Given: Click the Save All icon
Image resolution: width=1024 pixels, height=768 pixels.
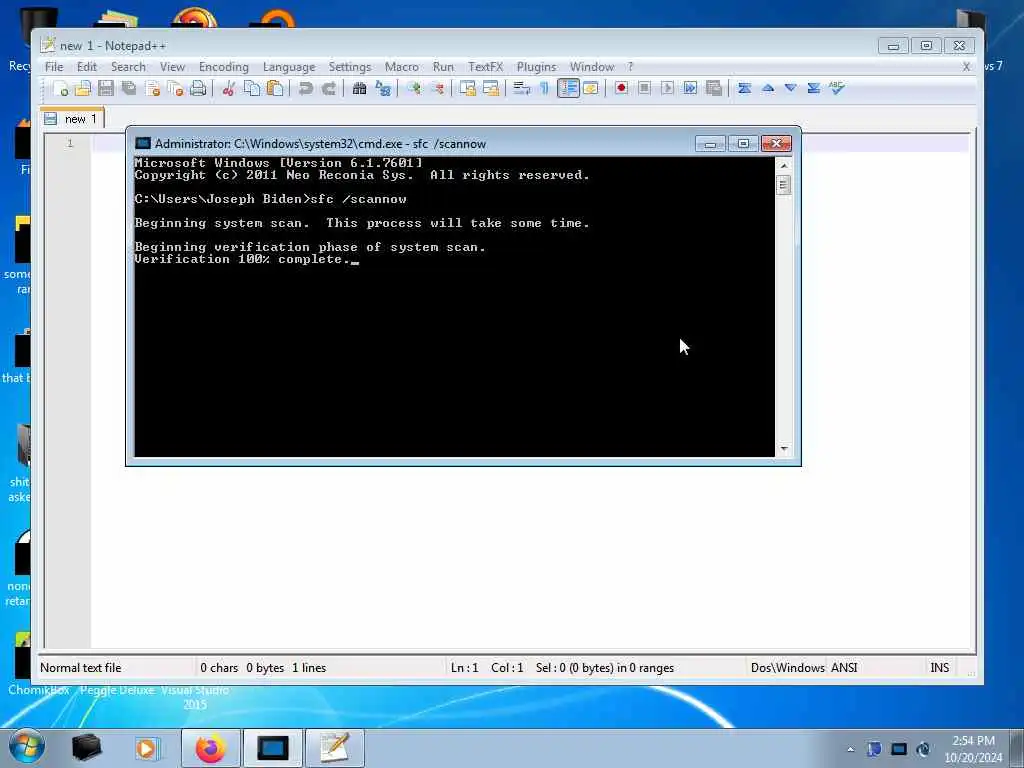Looking at the screenshot, I should pyautogui.click(x=129, y=88).
